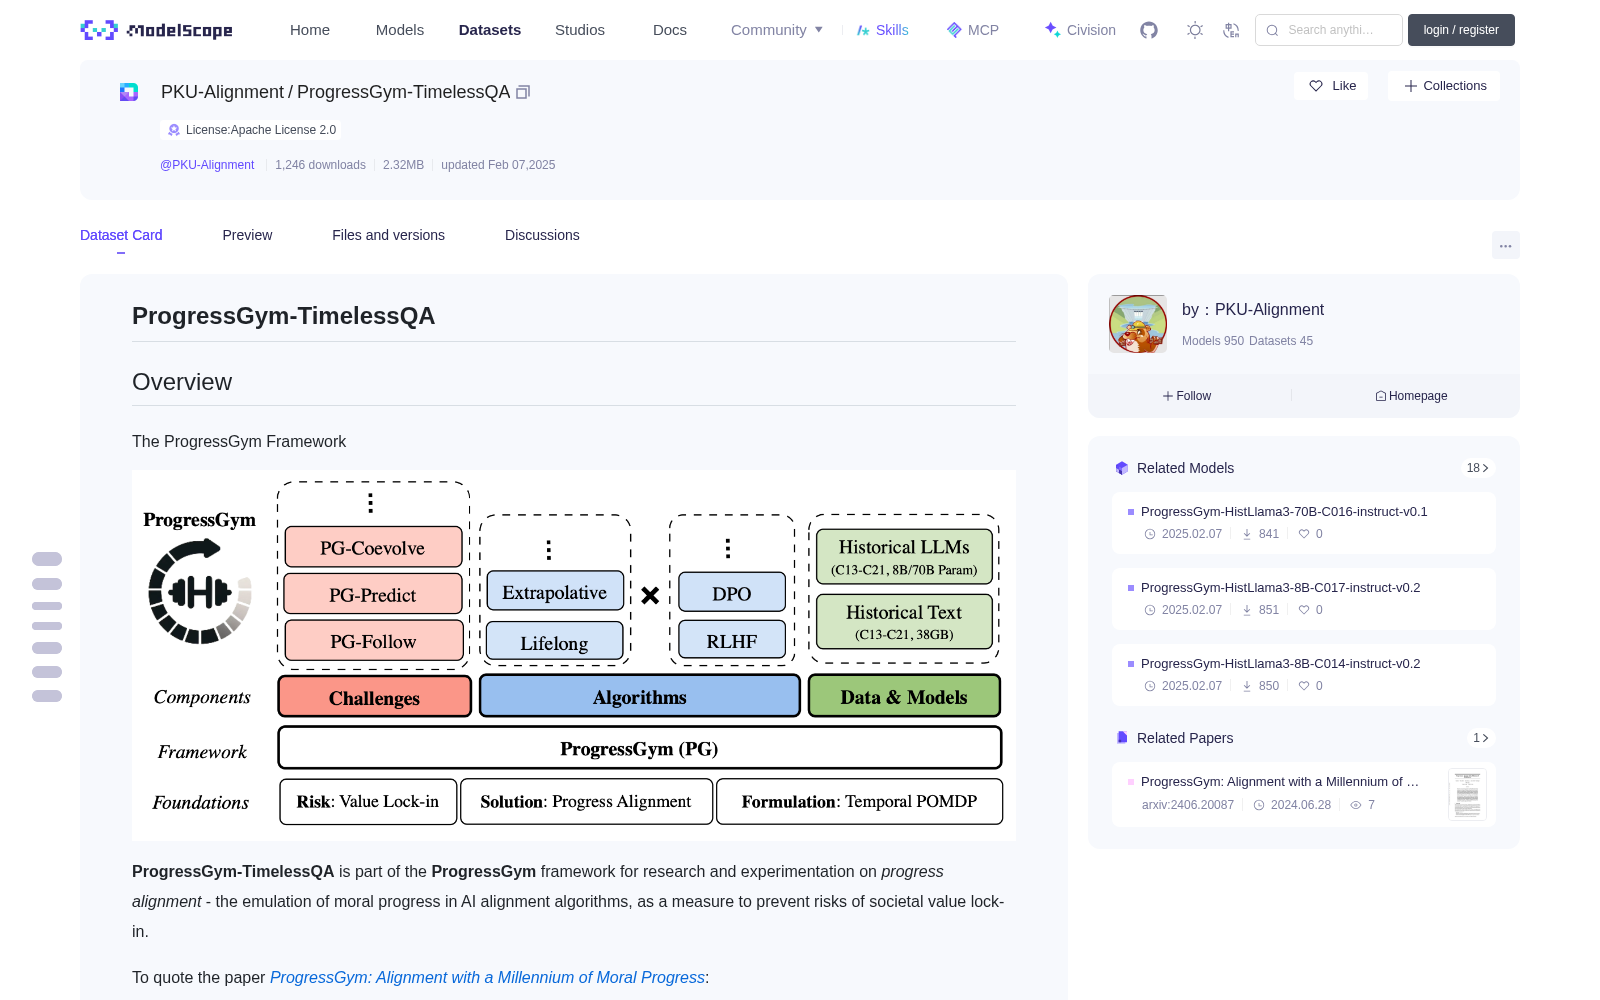Open the Skills page
Screen dimensions: 1600x1000
pos(882,30)
